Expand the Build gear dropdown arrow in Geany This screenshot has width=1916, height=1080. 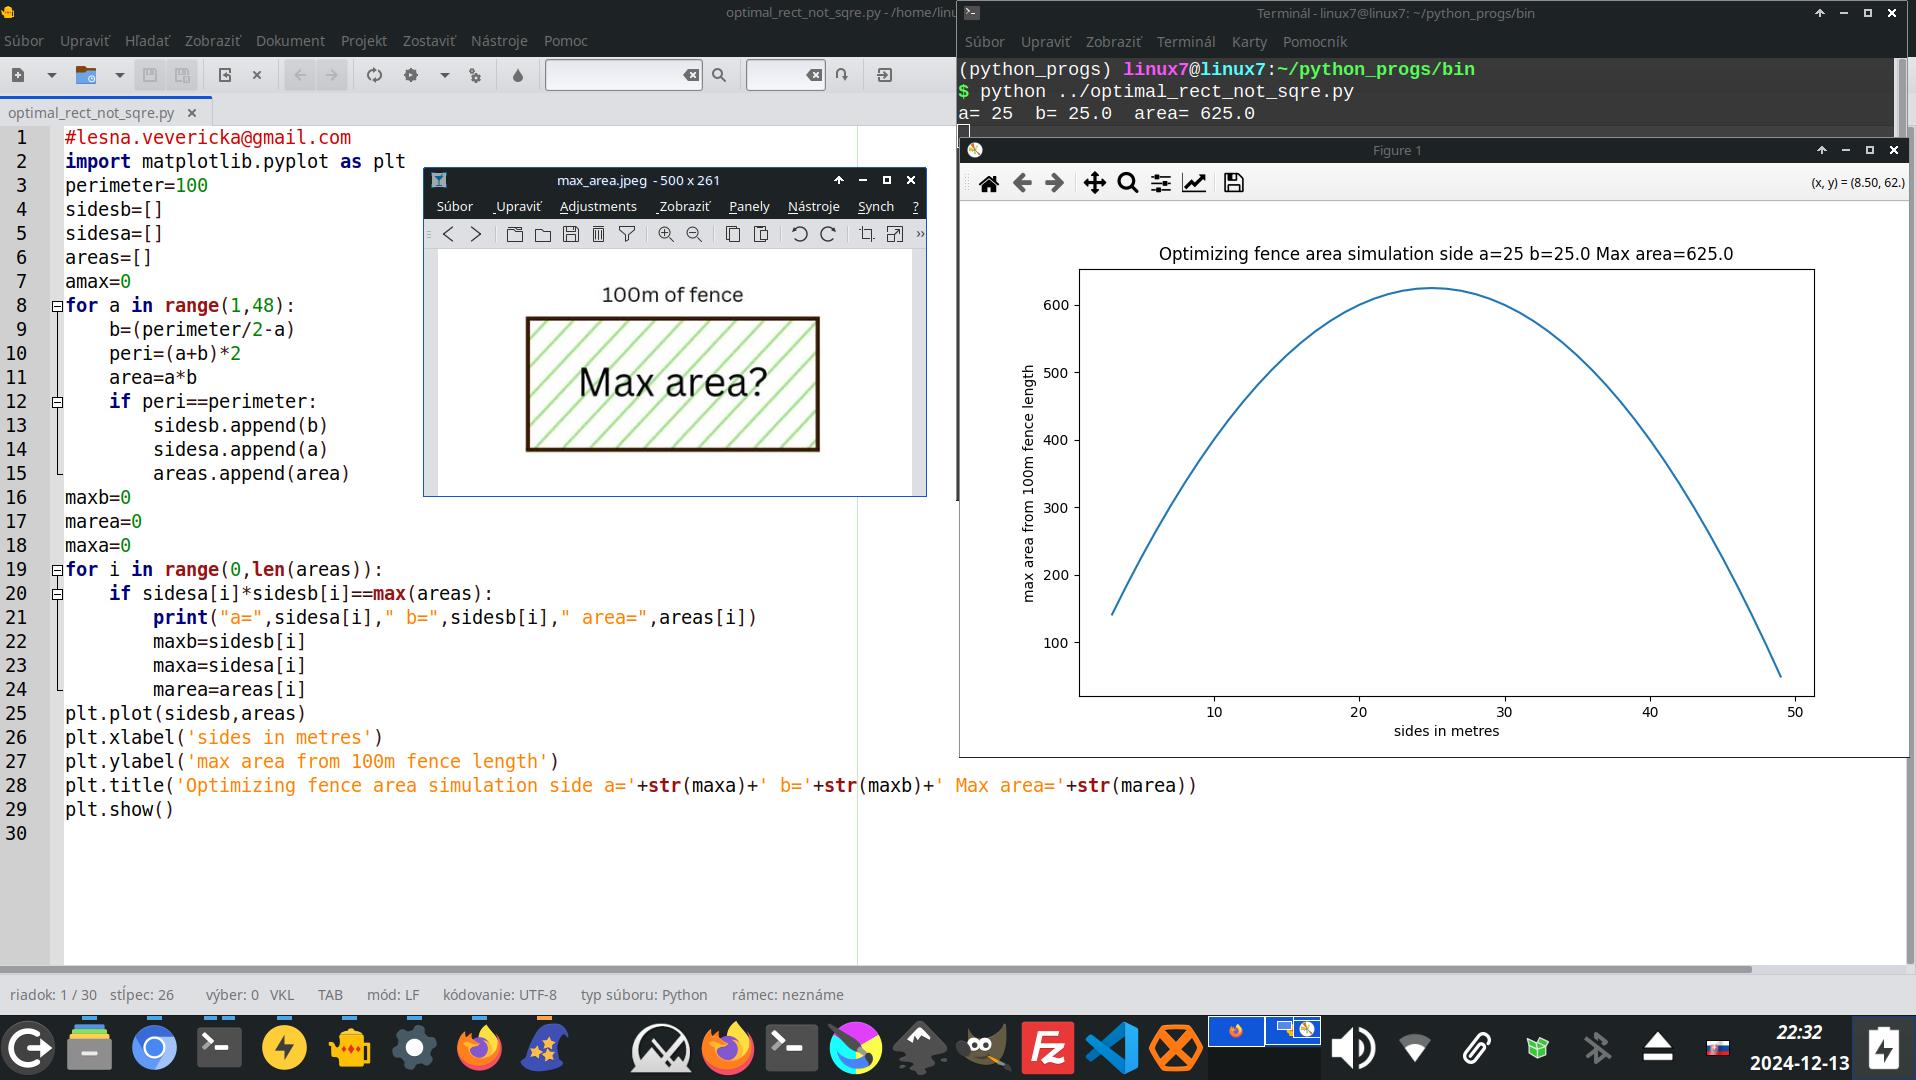coord(444,75)
